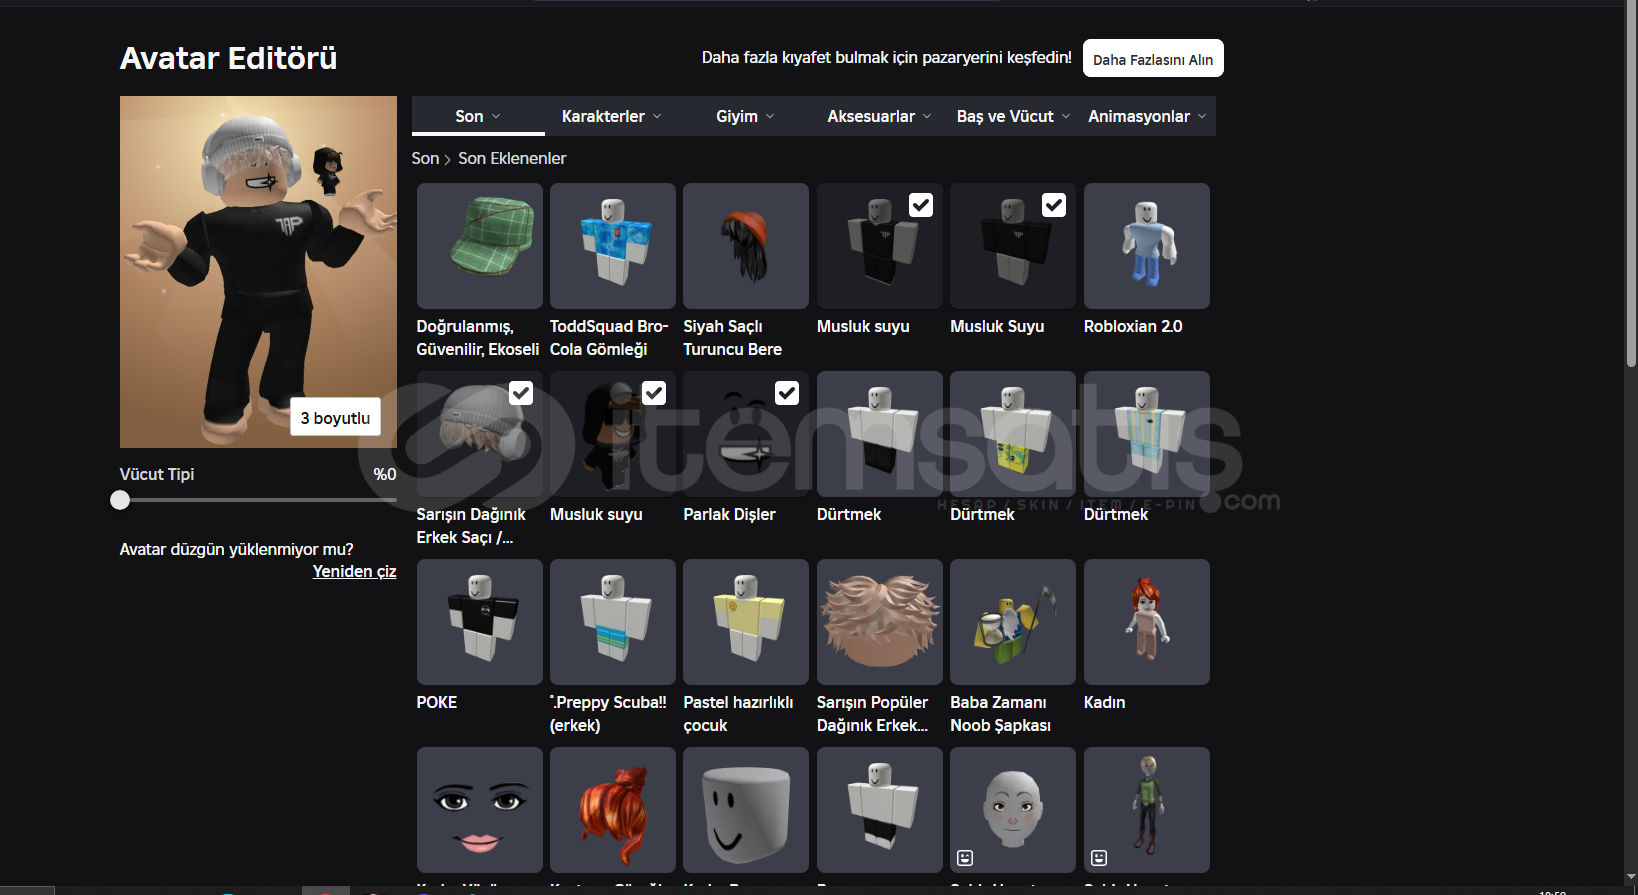Click the Son breadcrumb link

pyautogui.click(x=425, y=158)
